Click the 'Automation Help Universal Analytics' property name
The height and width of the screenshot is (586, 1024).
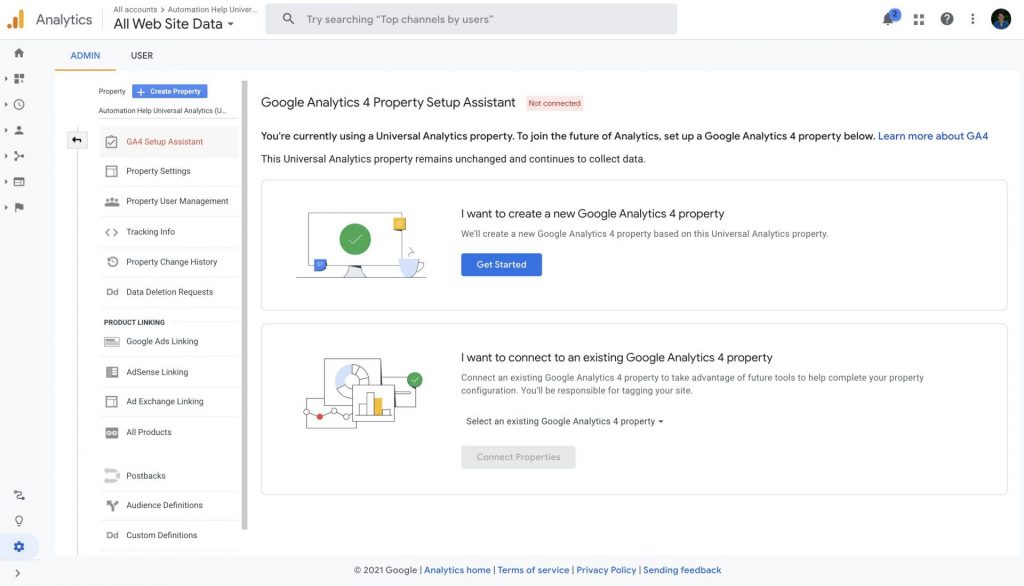pos(162,111)
